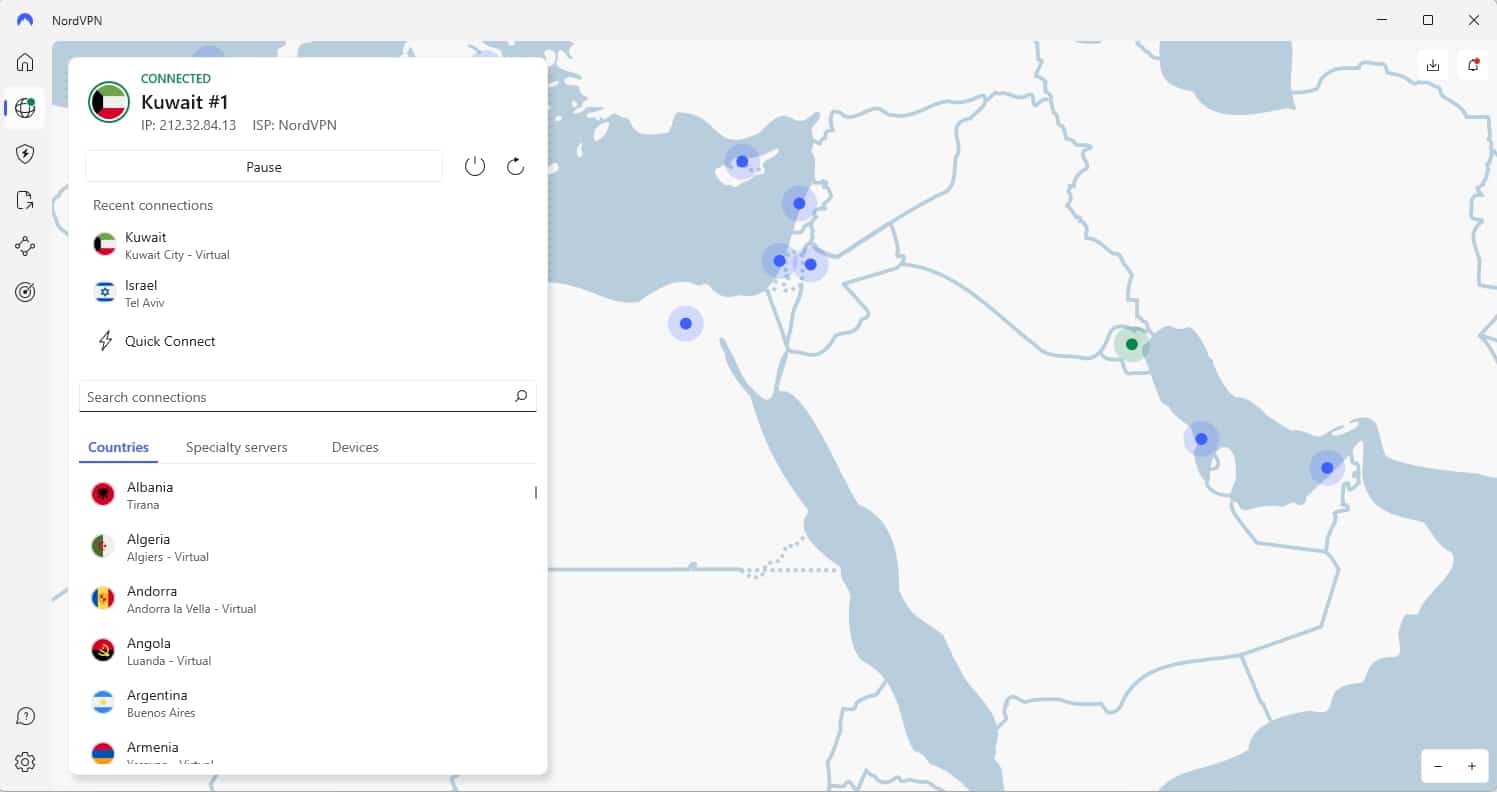Screen dimensions: 1497x792
Task: Zoom out the map with minus button
Action: [x=1438, y=766]
